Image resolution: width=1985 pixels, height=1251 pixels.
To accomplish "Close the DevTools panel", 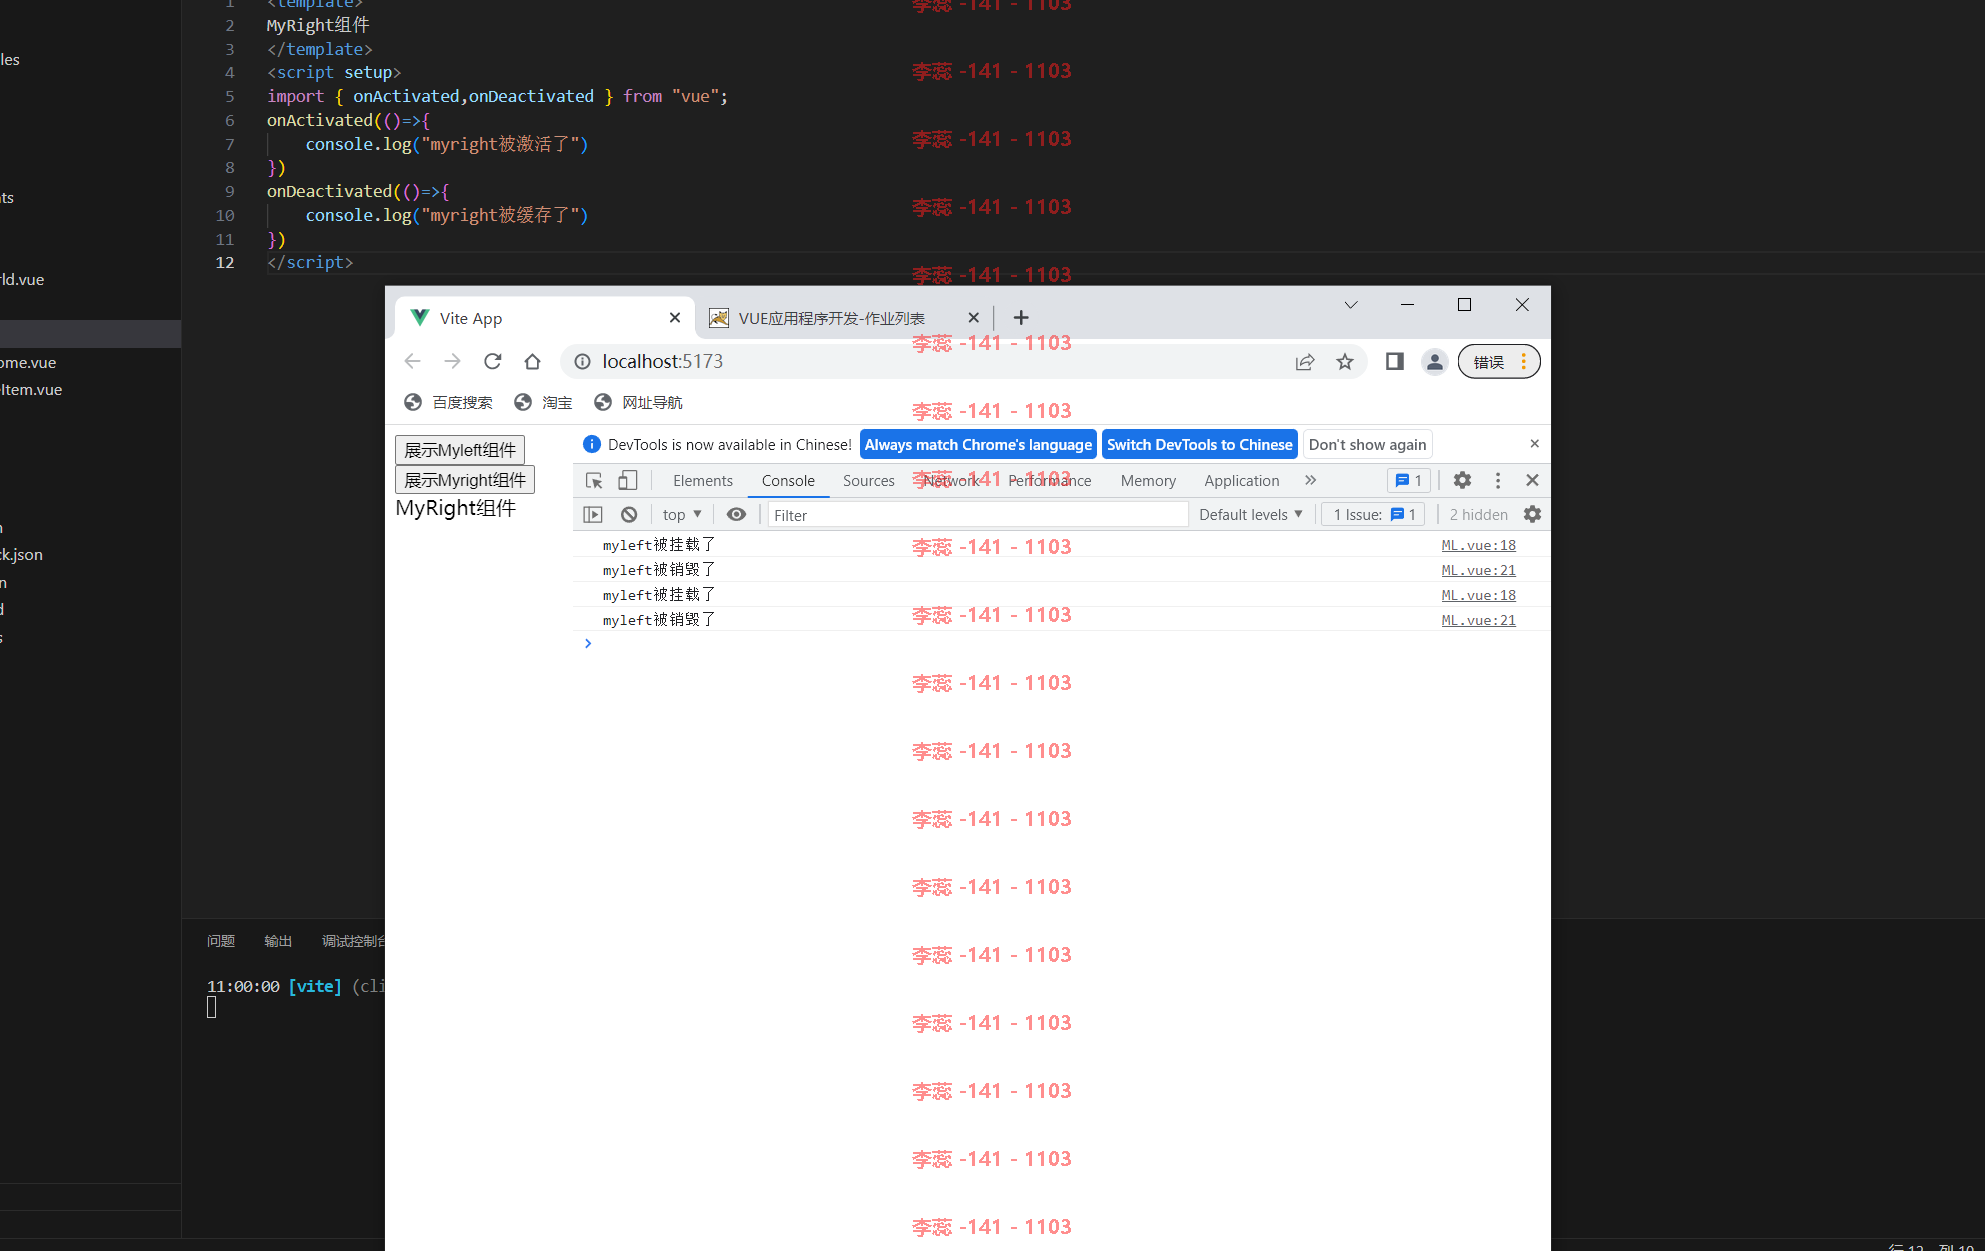I will pos(1531,480).
